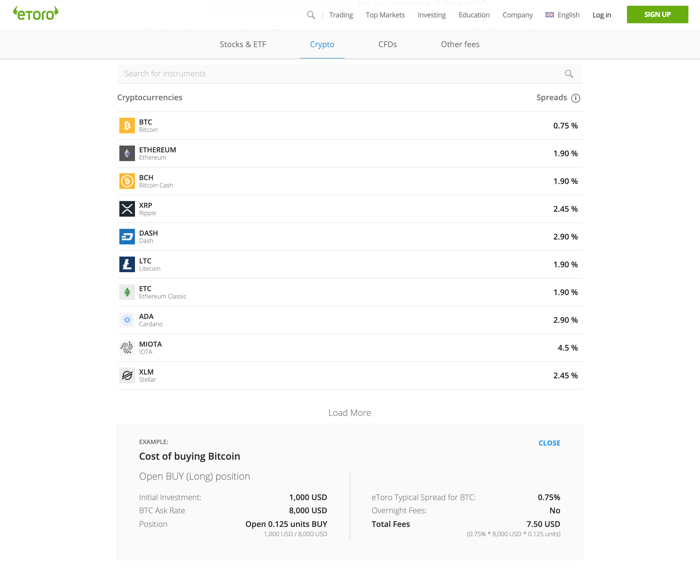Click the XRP row name

145,205
